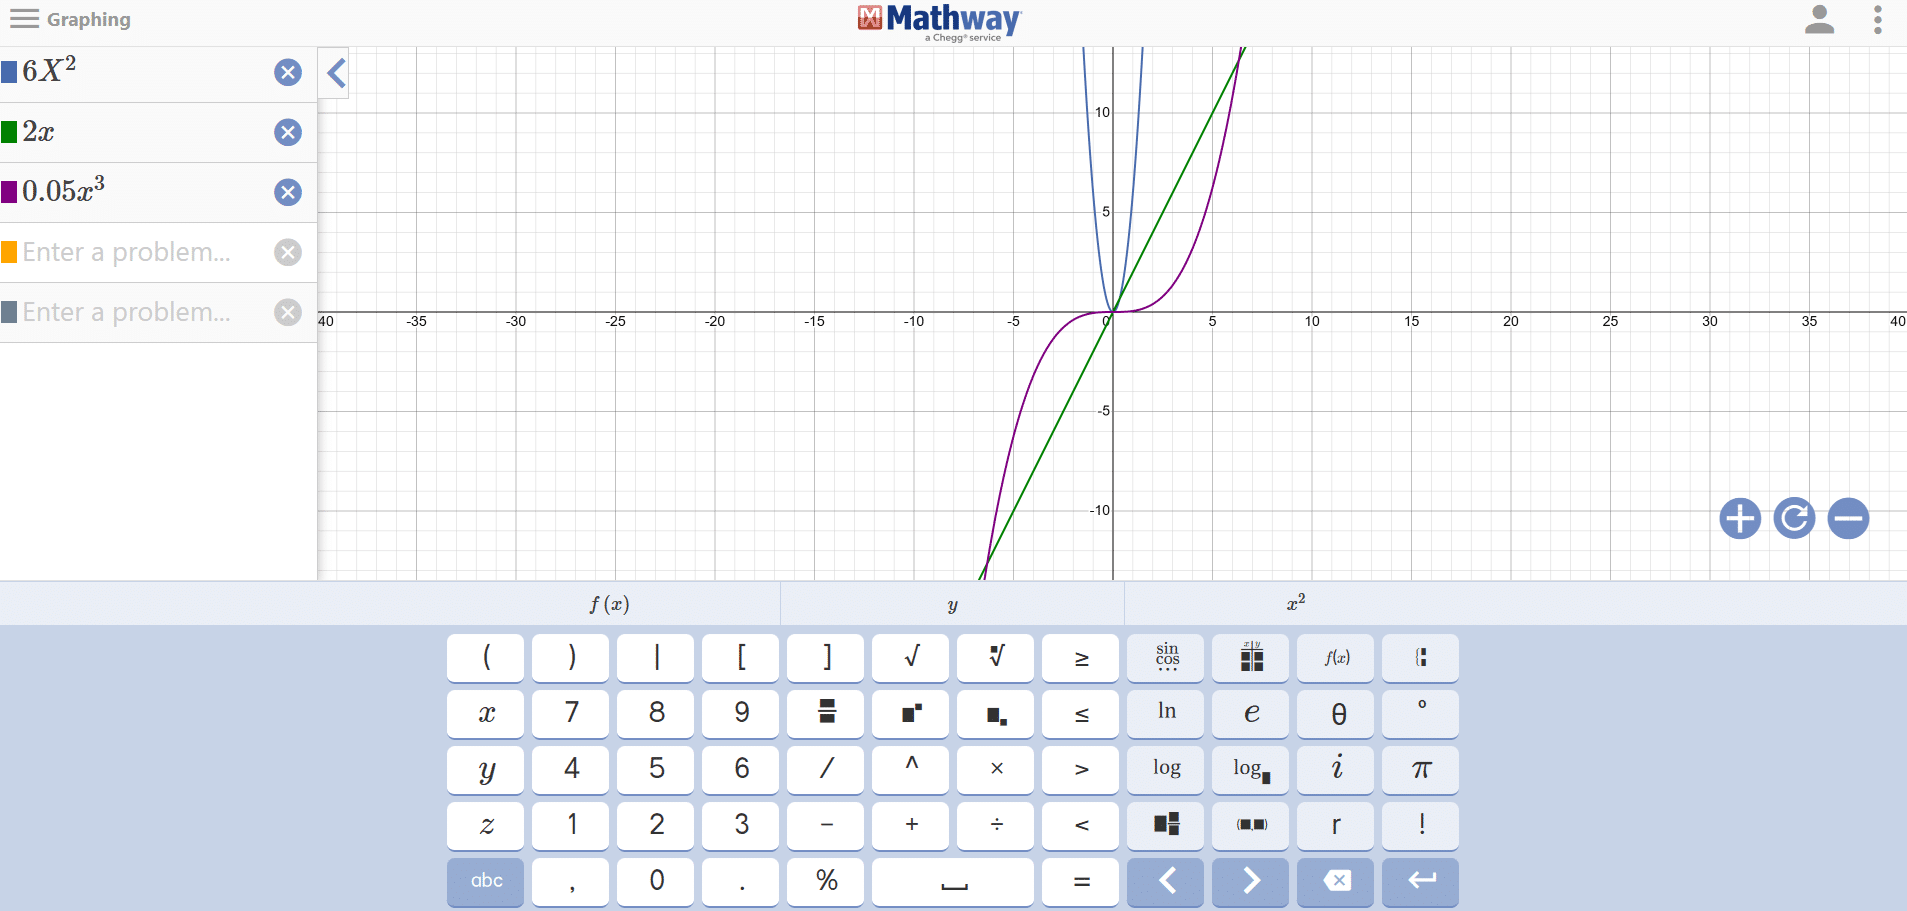Insert a piecewise brace key
1907x911 pixels.
(x=1422, y=657)
